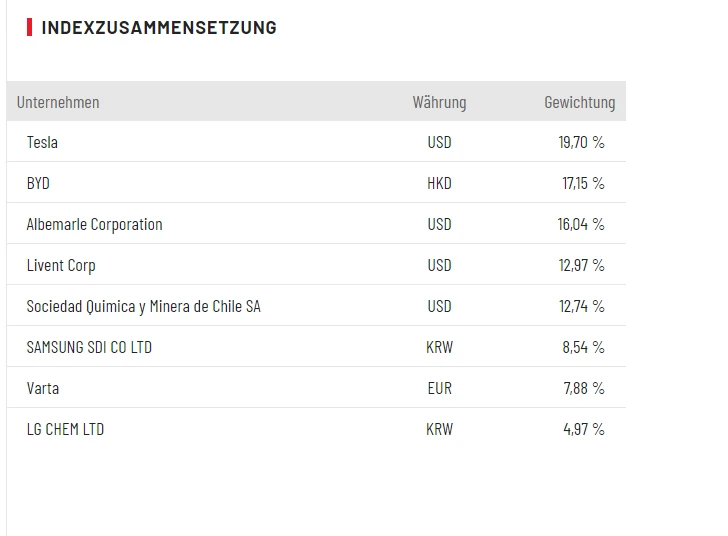
Task: Click the Gewichtung column header
Action: pyautogui.click(x=579, y=102)
